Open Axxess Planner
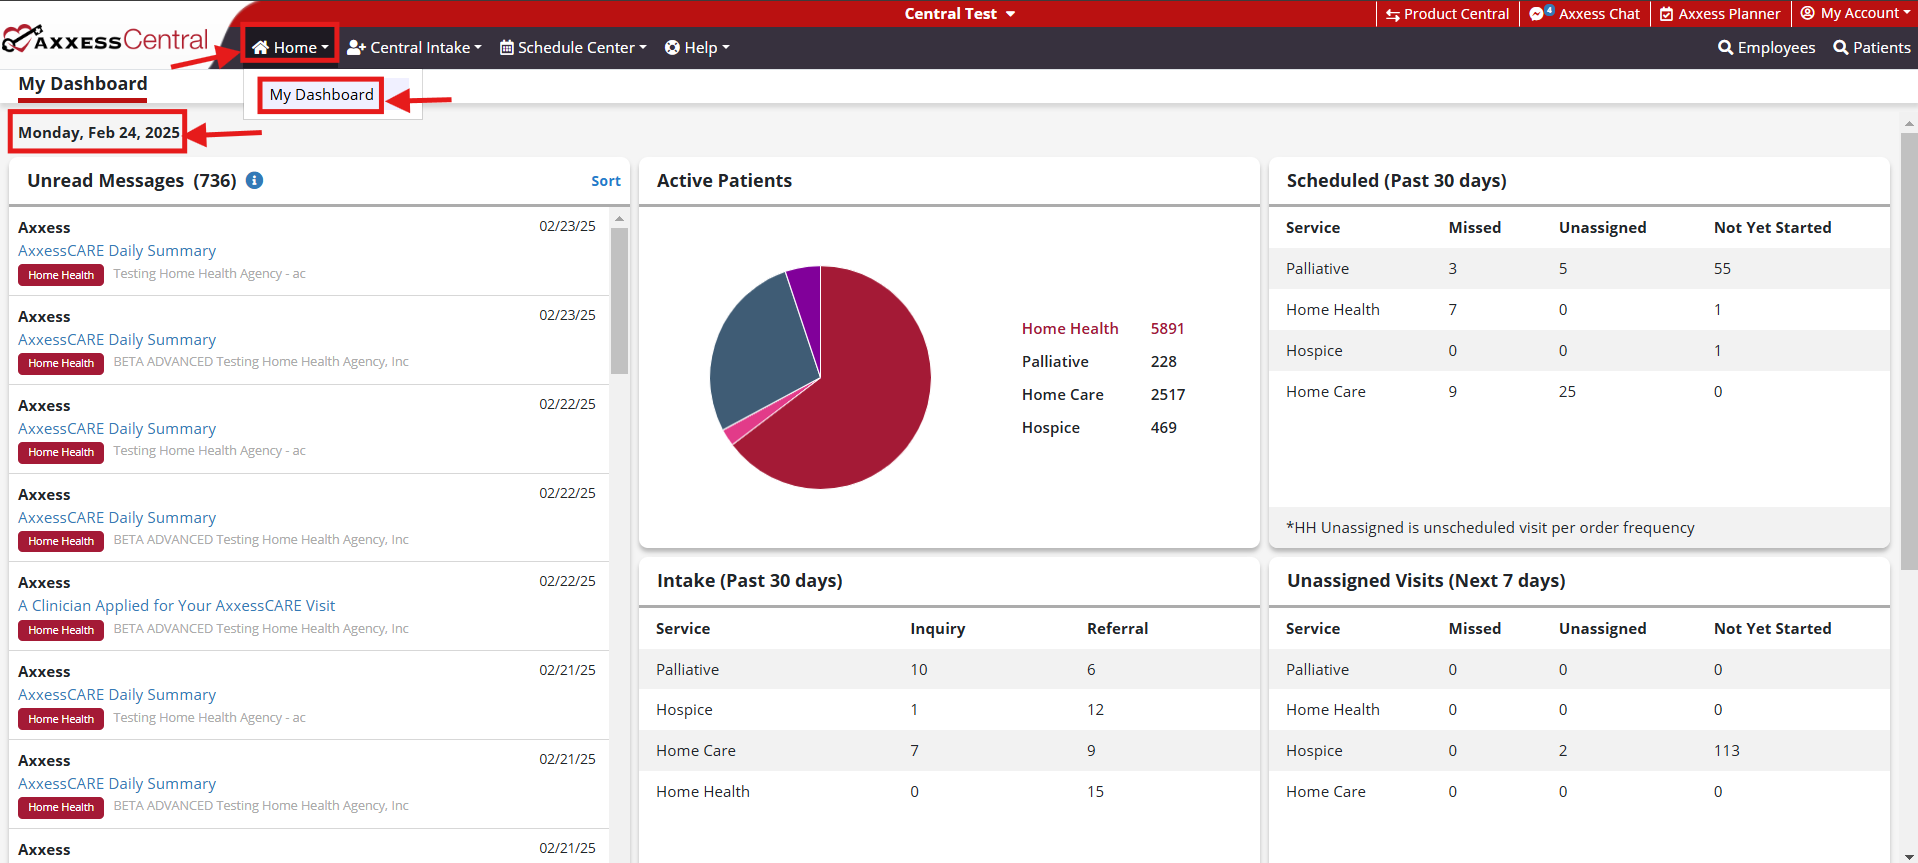1918x863 pixels. click(x=1720, y=14)
